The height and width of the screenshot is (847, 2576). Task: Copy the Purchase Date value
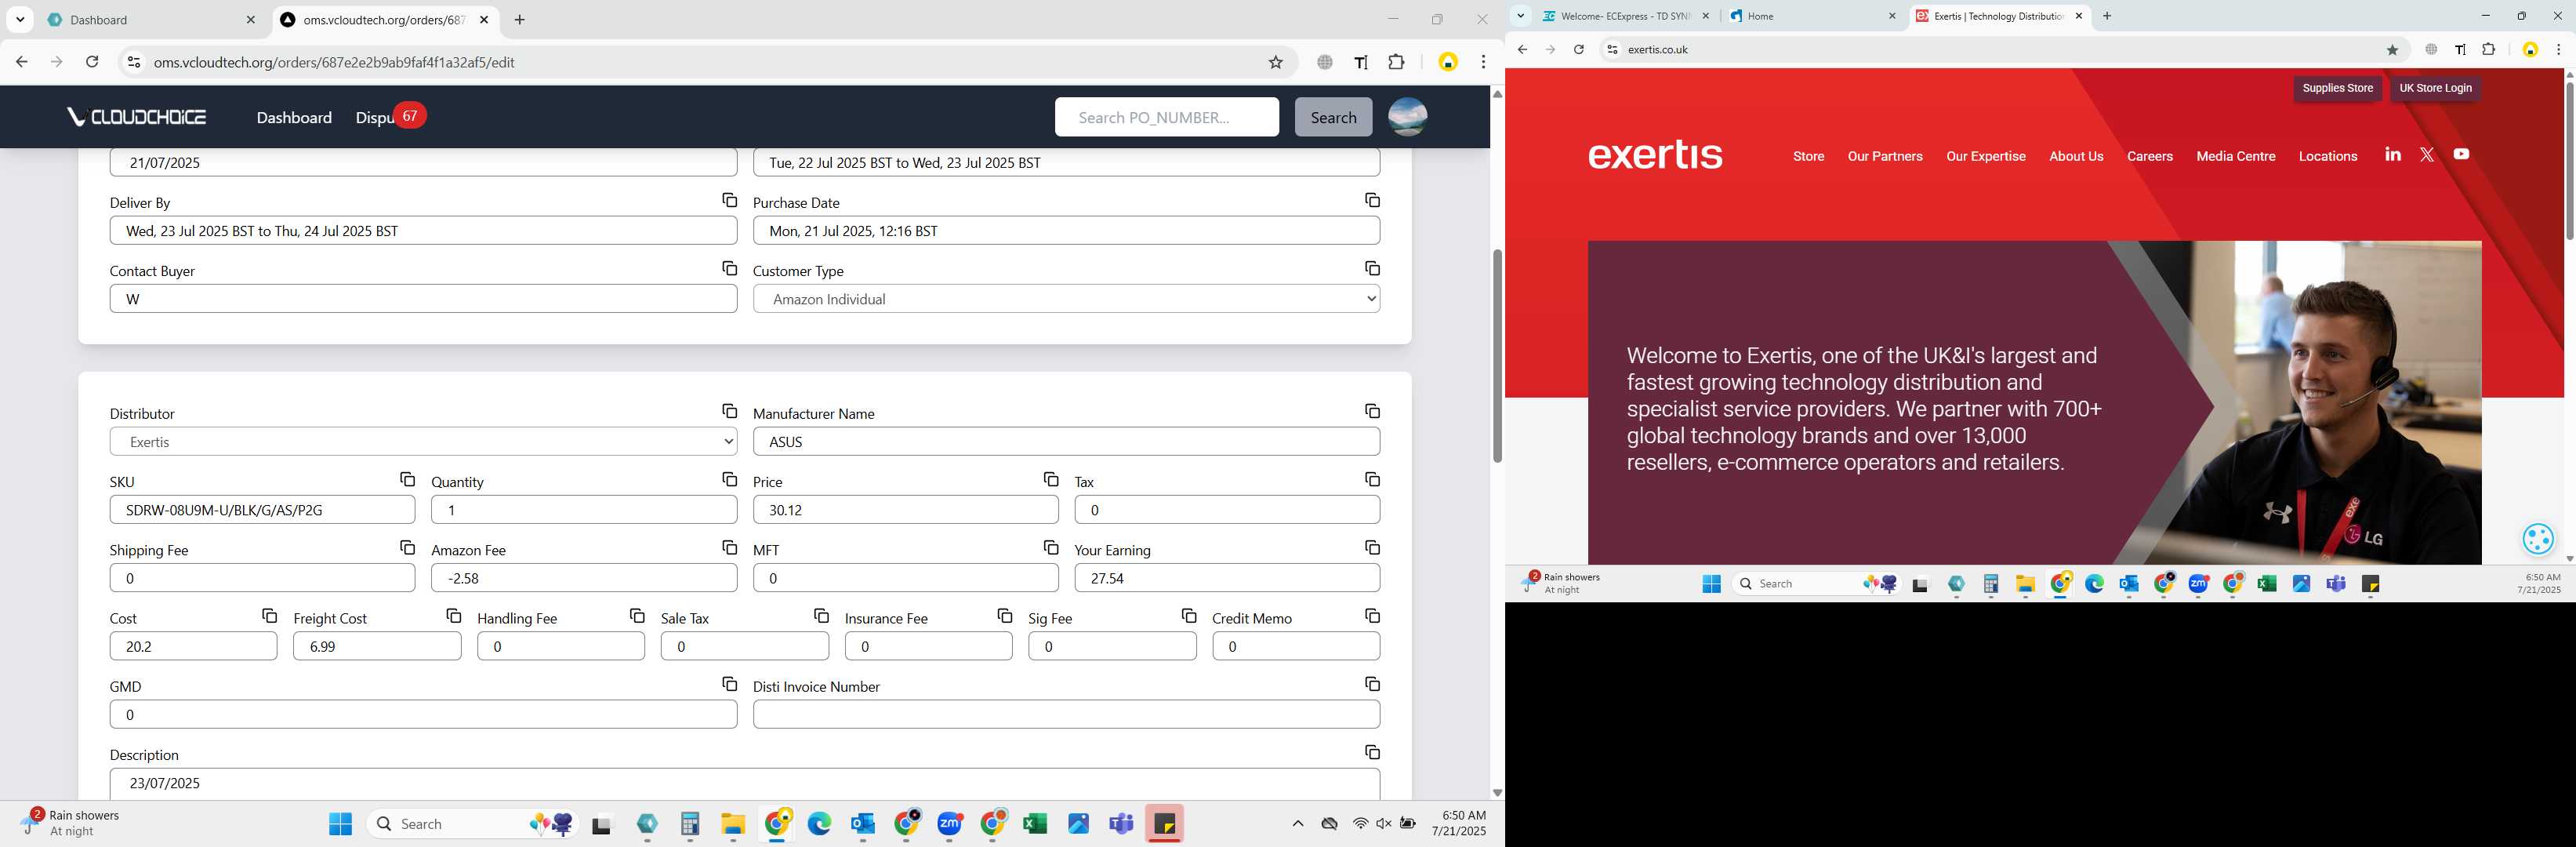coord(1372,201)
